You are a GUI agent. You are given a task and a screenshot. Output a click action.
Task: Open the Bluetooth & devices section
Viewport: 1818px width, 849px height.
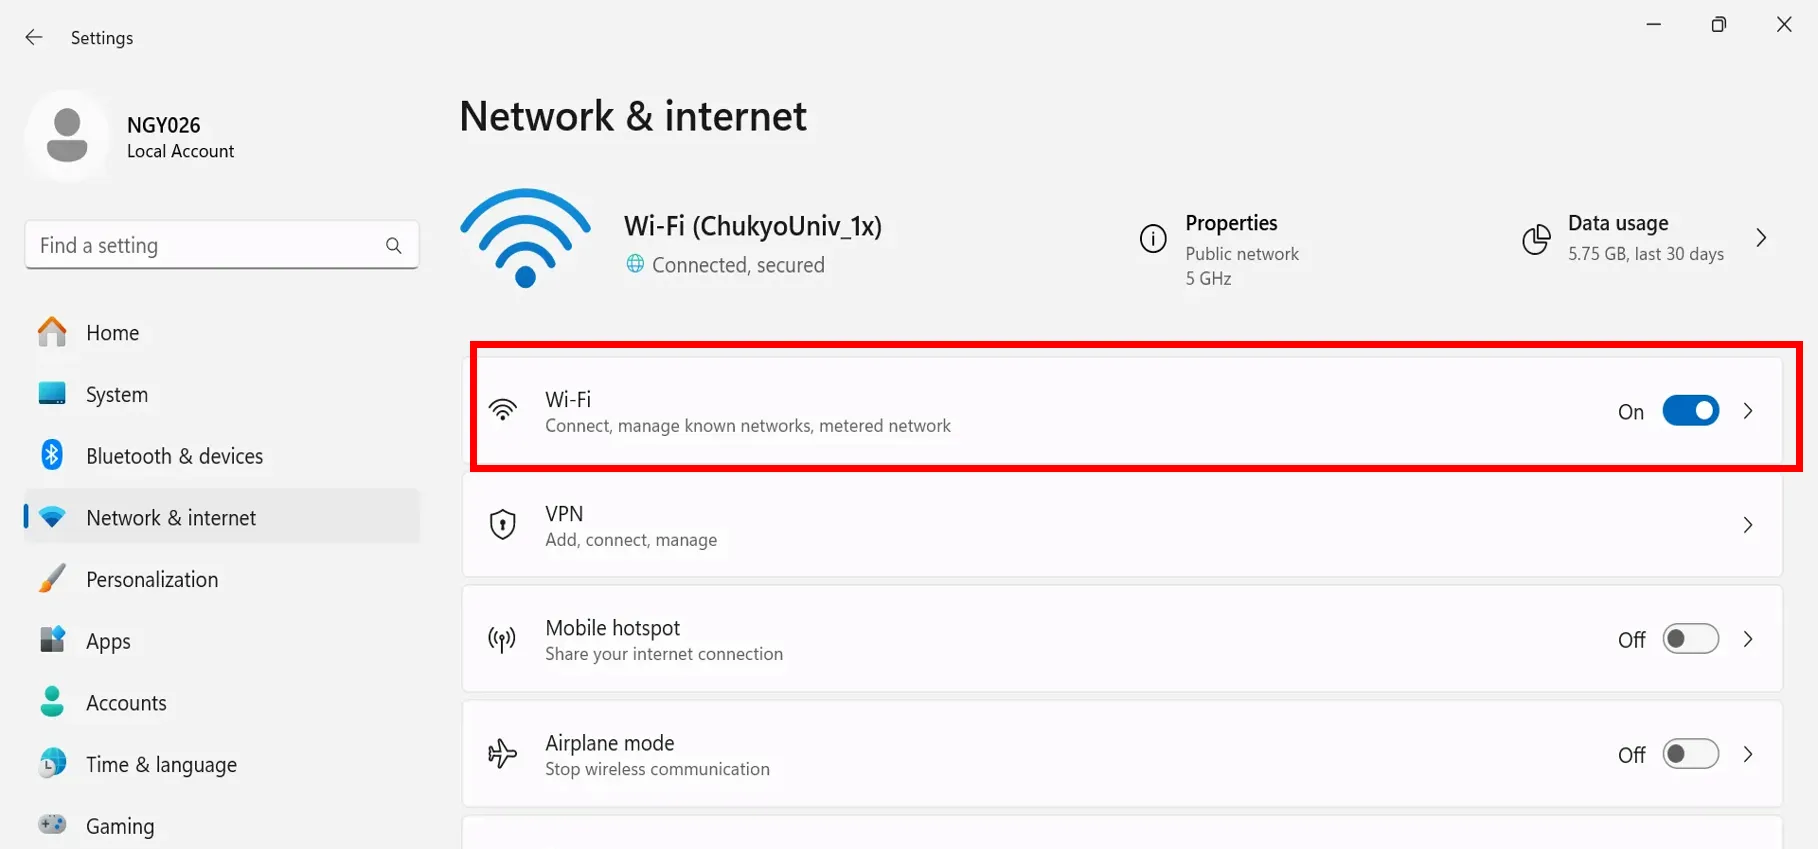(174, 456)
